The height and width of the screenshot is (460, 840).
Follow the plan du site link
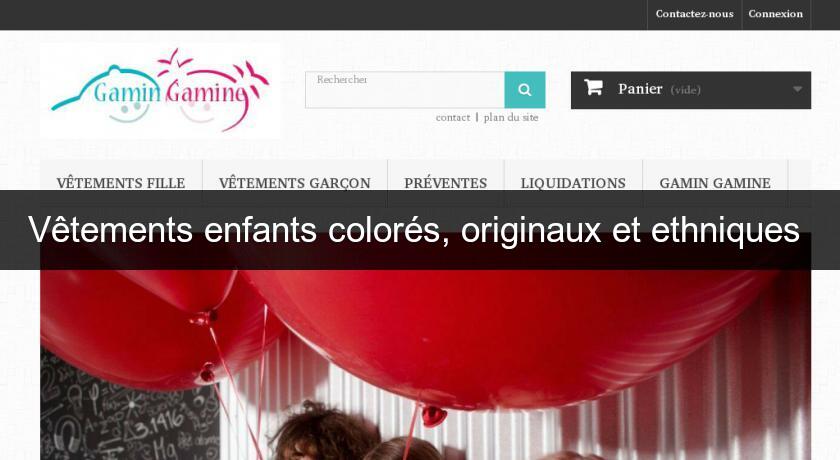click(x=511, y=117)
